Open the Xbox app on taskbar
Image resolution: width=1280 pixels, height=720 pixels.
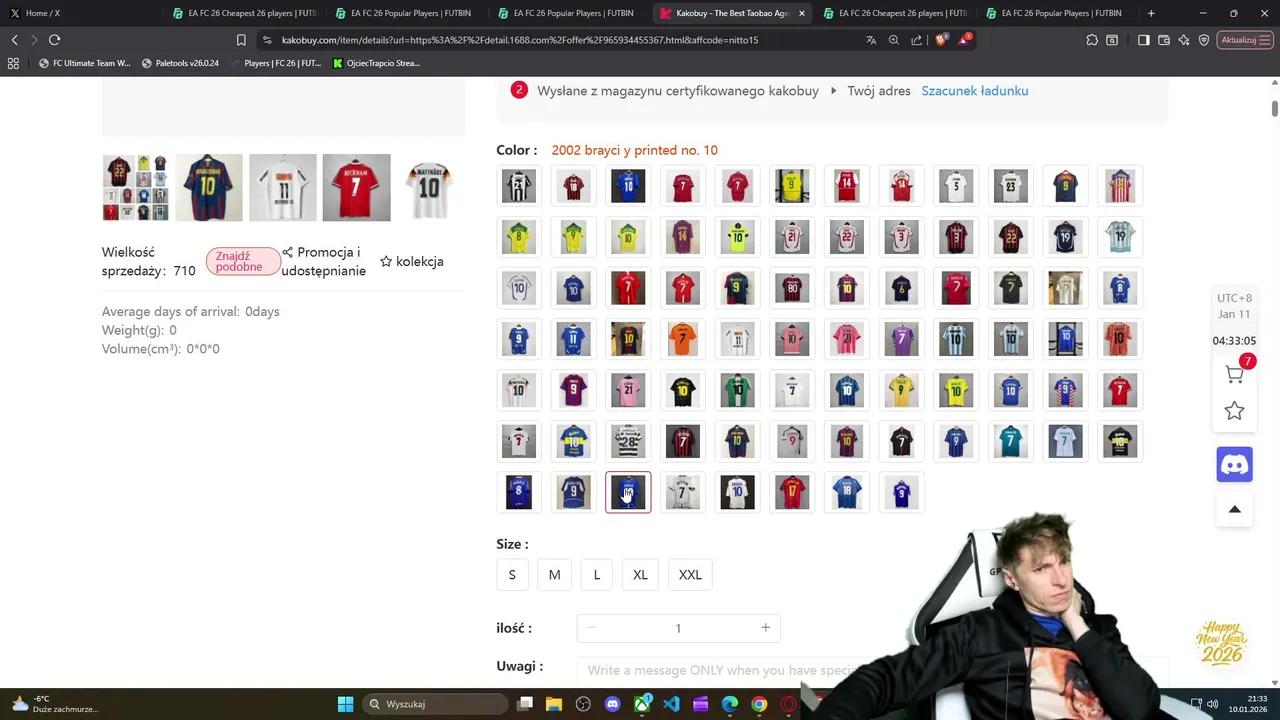pos(642,704)
